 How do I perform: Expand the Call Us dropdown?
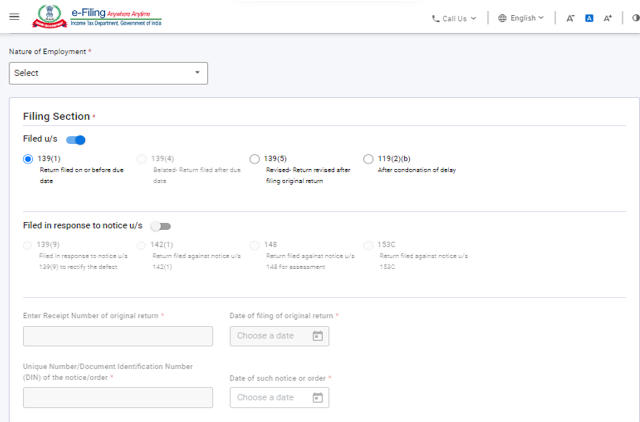click(x=454, y=18)
